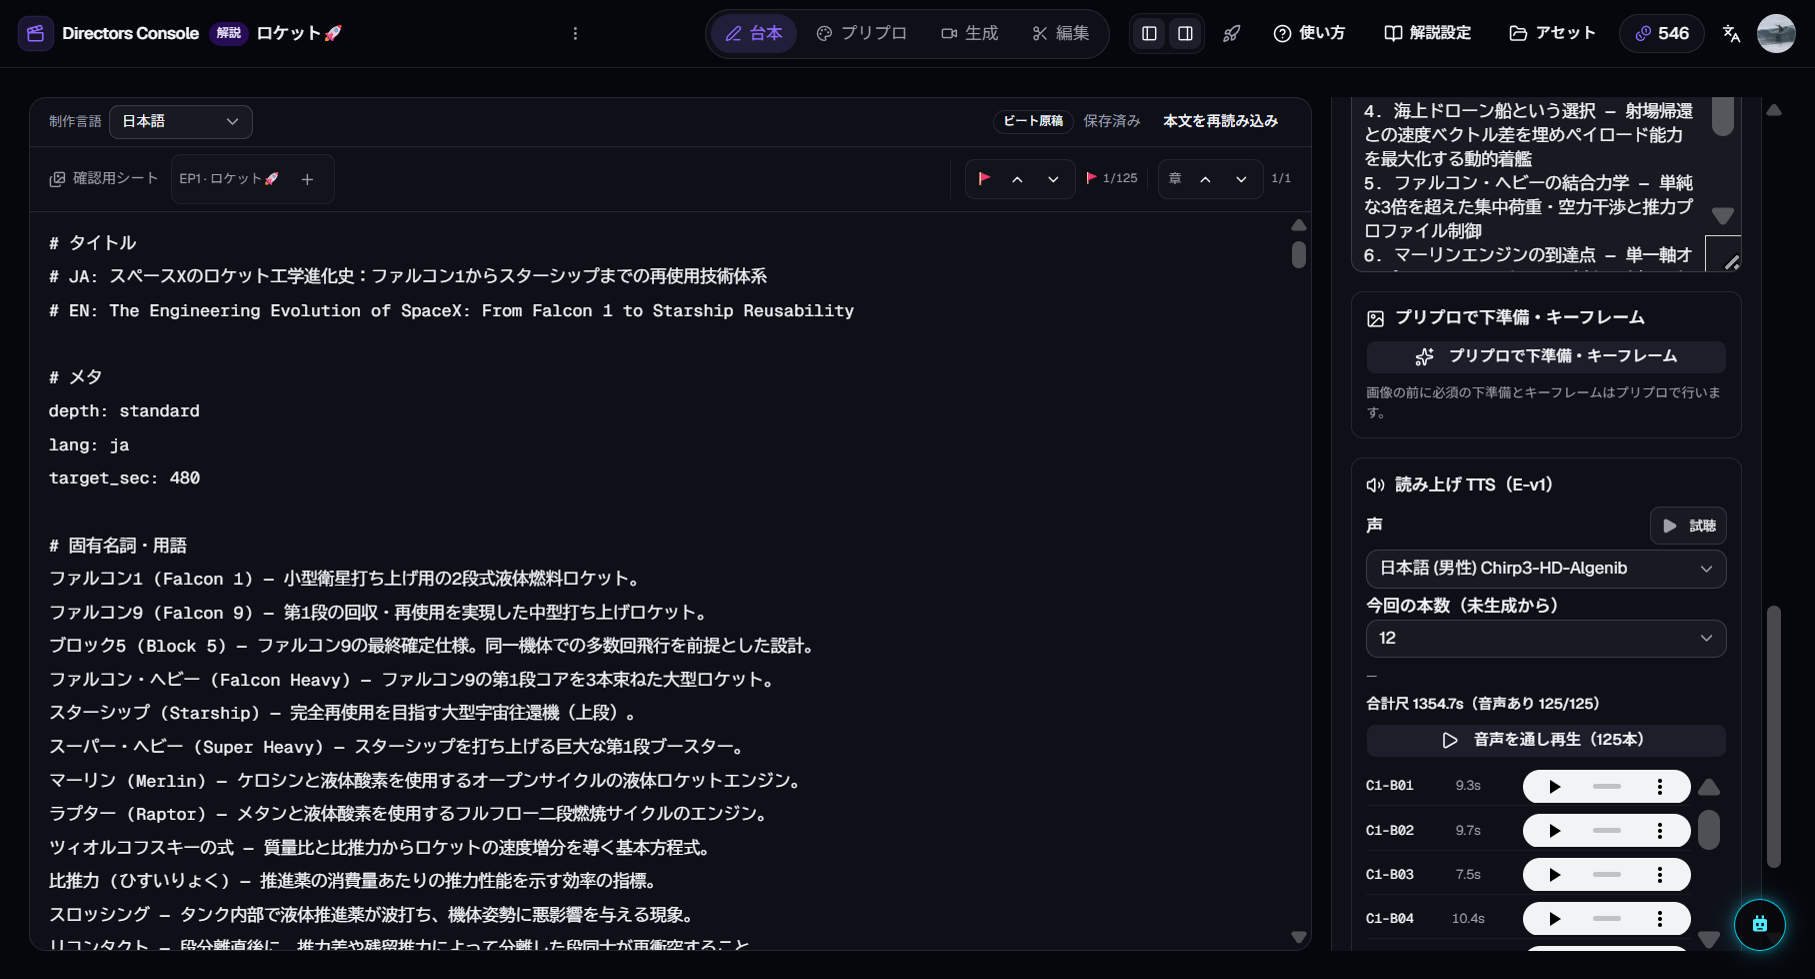This screenshot has height=979, width=1815.
Task: Click audio list scroll-down arrow
Action: pyautogui.click(x=1709, y=939)
